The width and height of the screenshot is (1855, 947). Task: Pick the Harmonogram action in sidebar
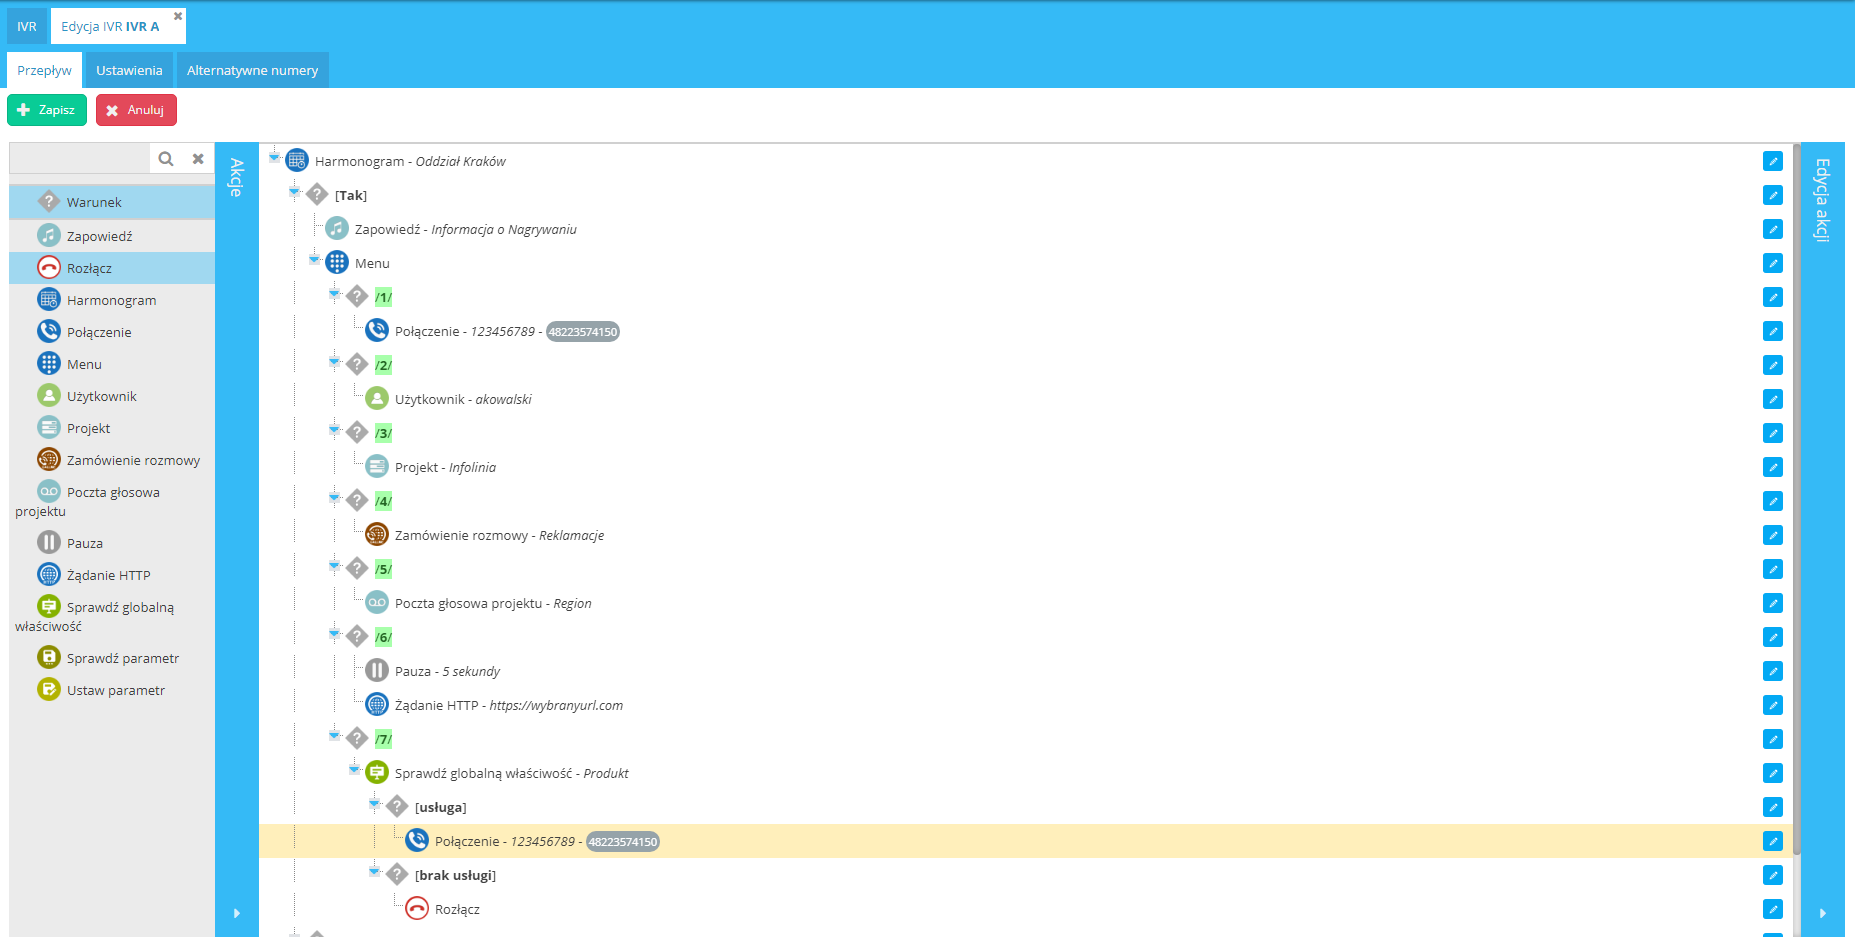112,300
